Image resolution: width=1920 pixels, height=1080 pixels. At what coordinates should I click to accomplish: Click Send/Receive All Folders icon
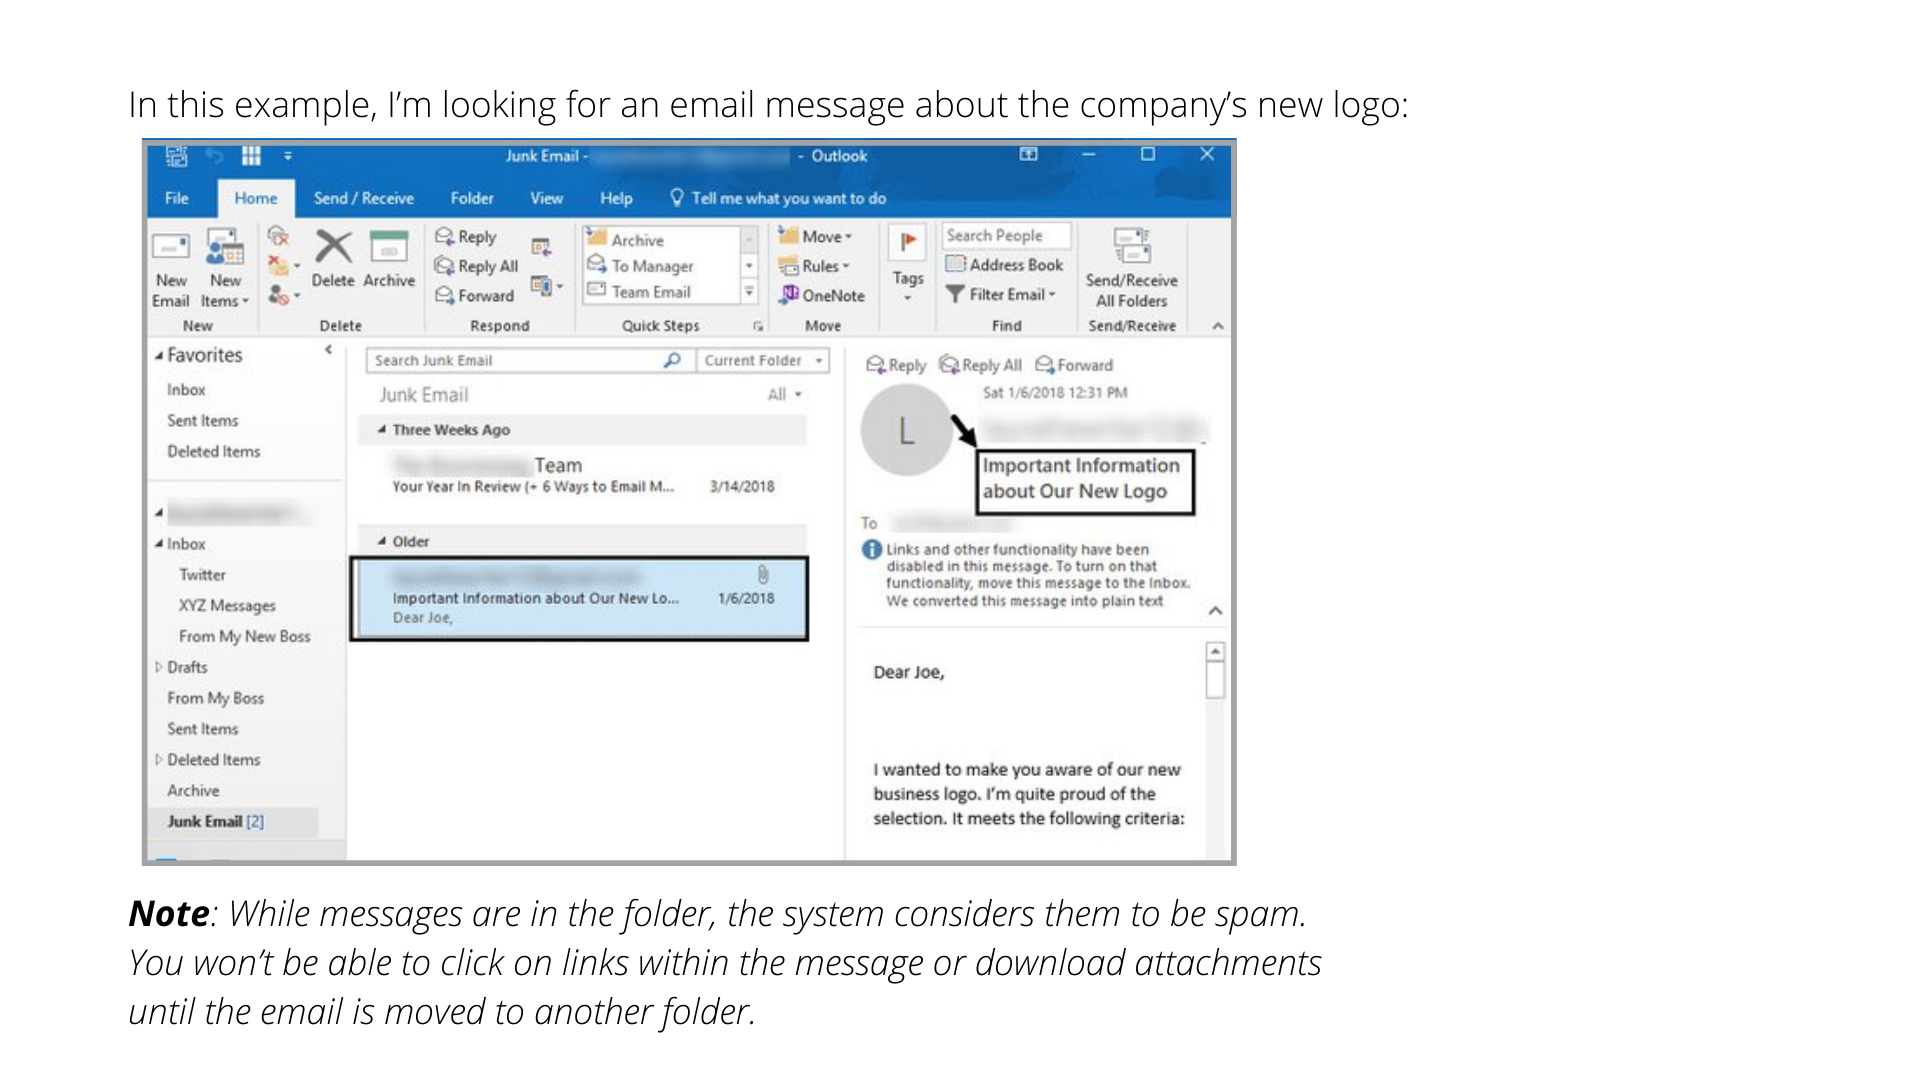click(1131, 246)
